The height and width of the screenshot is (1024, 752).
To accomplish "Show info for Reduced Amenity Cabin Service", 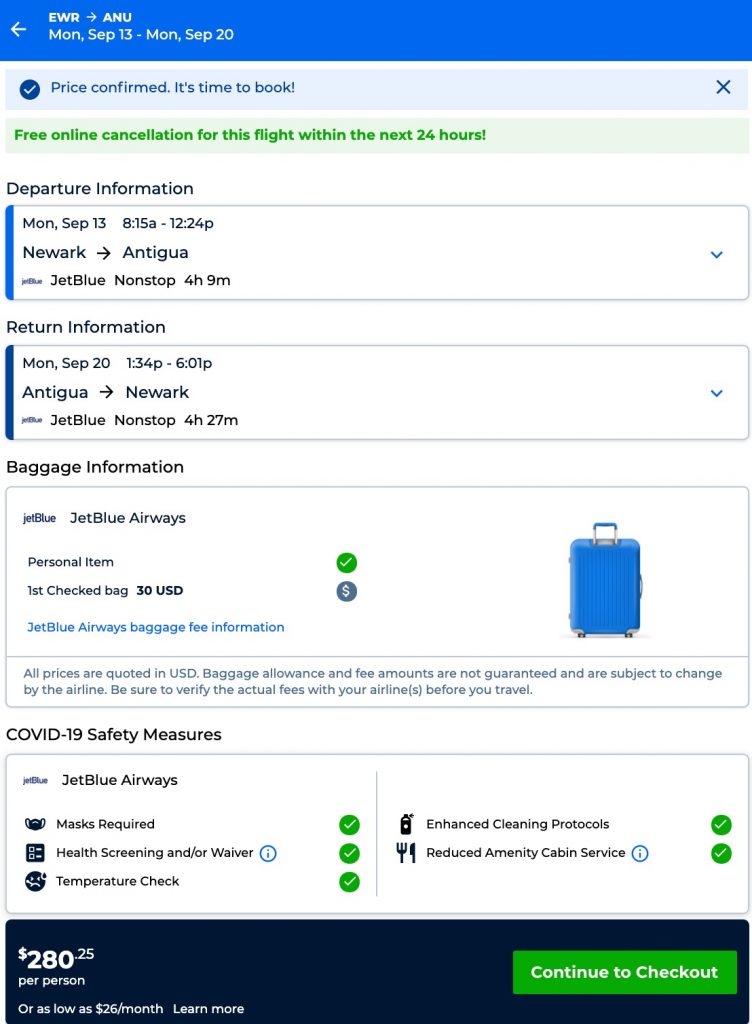I will tap(640, 853).
